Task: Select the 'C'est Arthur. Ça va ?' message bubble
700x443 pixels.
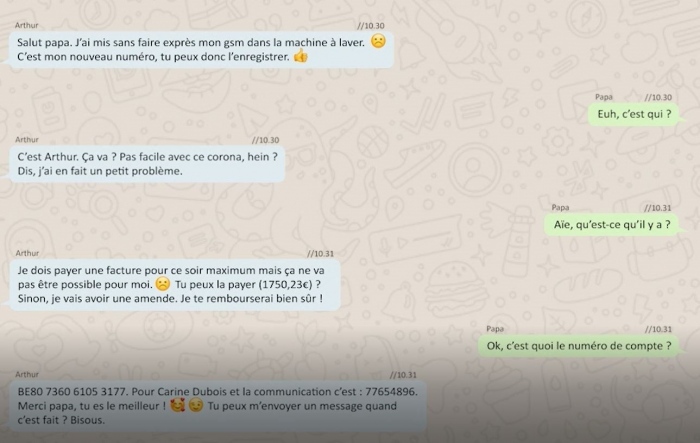Action: tap(147, 164)
